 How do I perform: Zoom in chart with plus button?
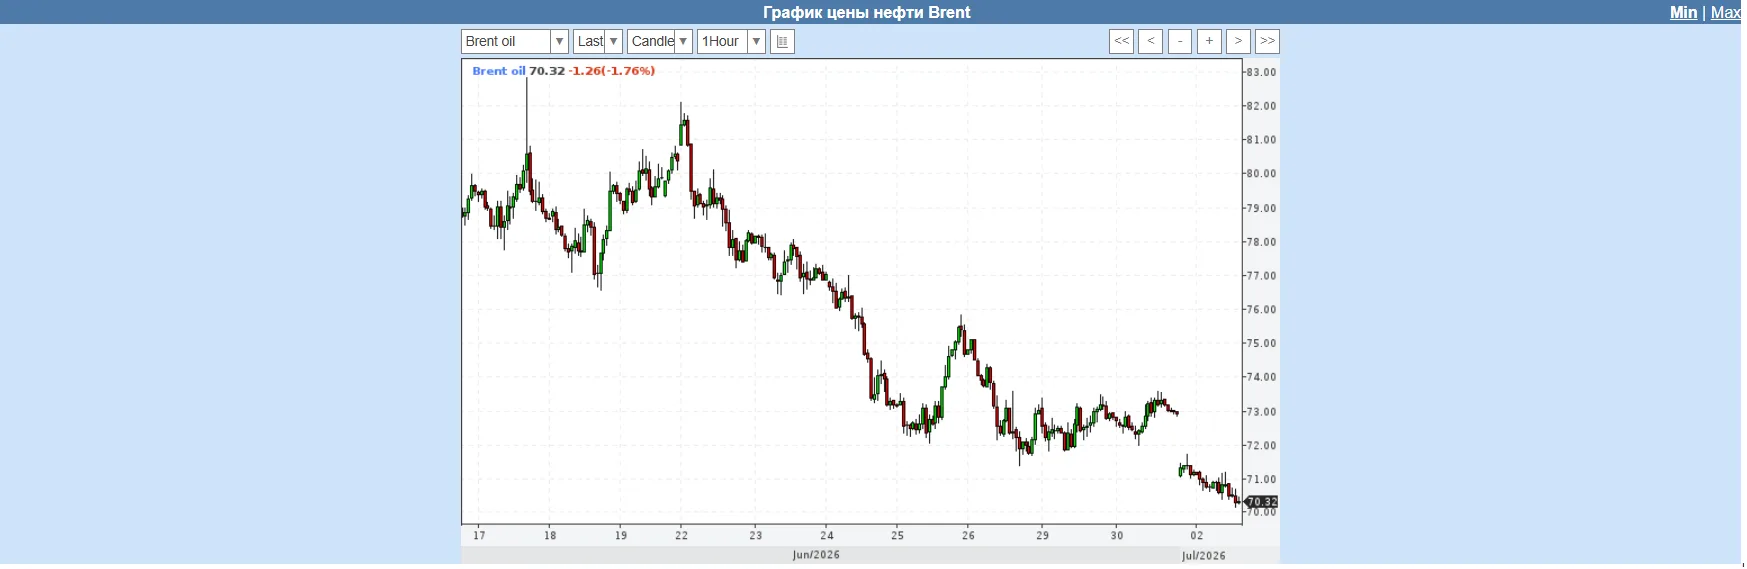1209,41
